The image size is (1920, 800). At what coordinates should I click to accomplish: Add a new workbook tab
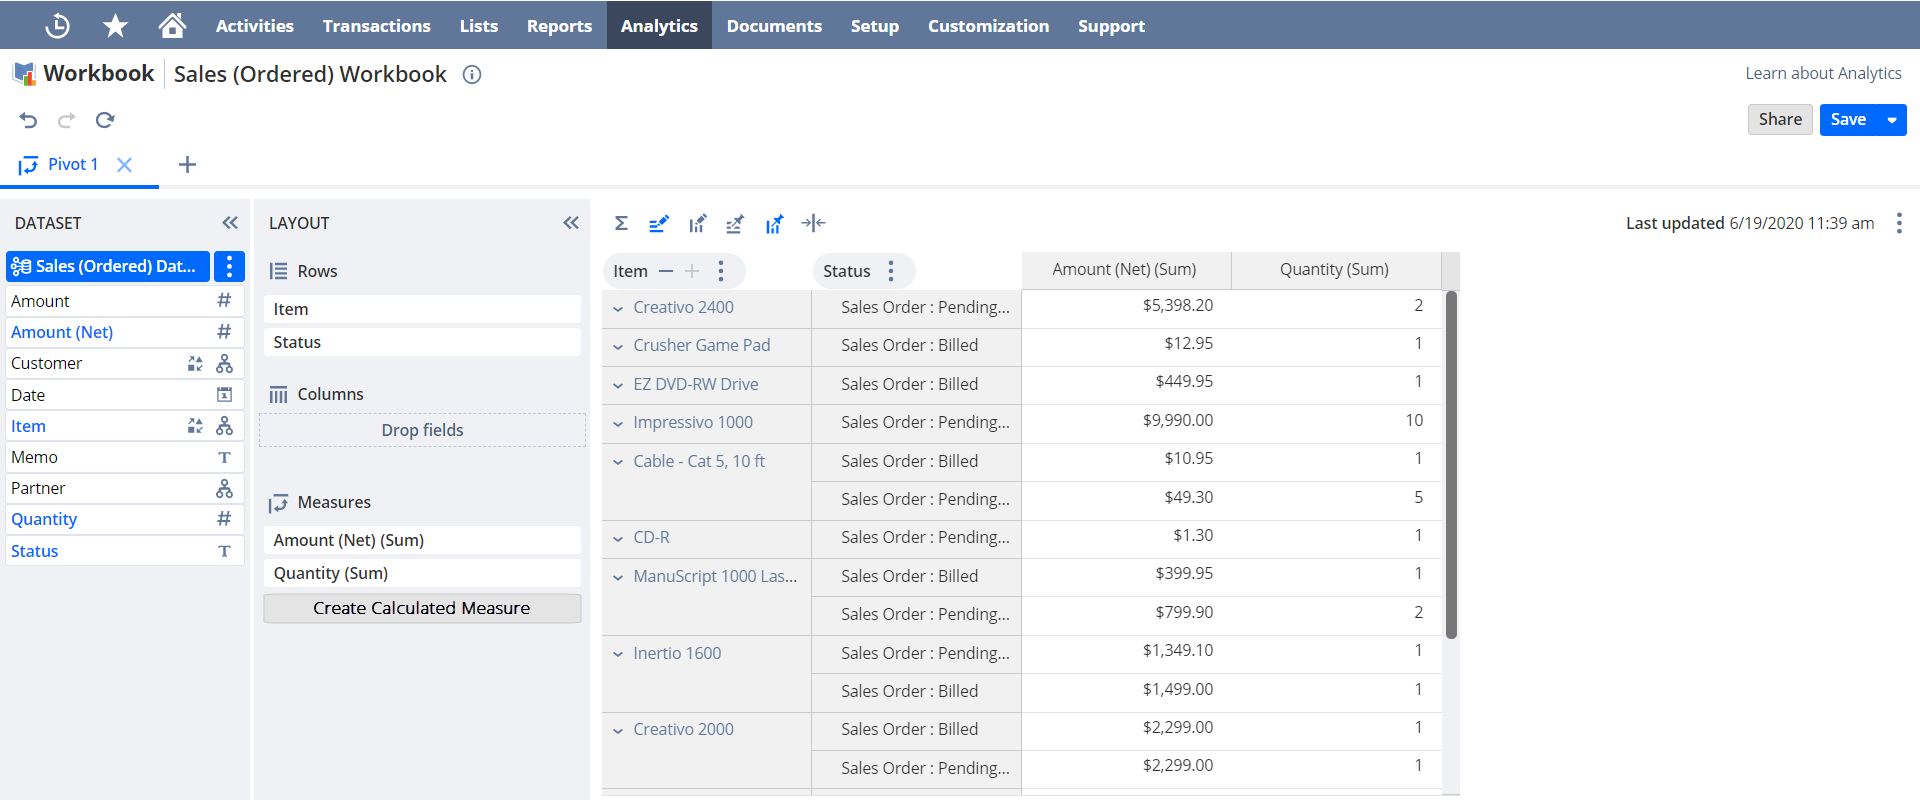187,165
